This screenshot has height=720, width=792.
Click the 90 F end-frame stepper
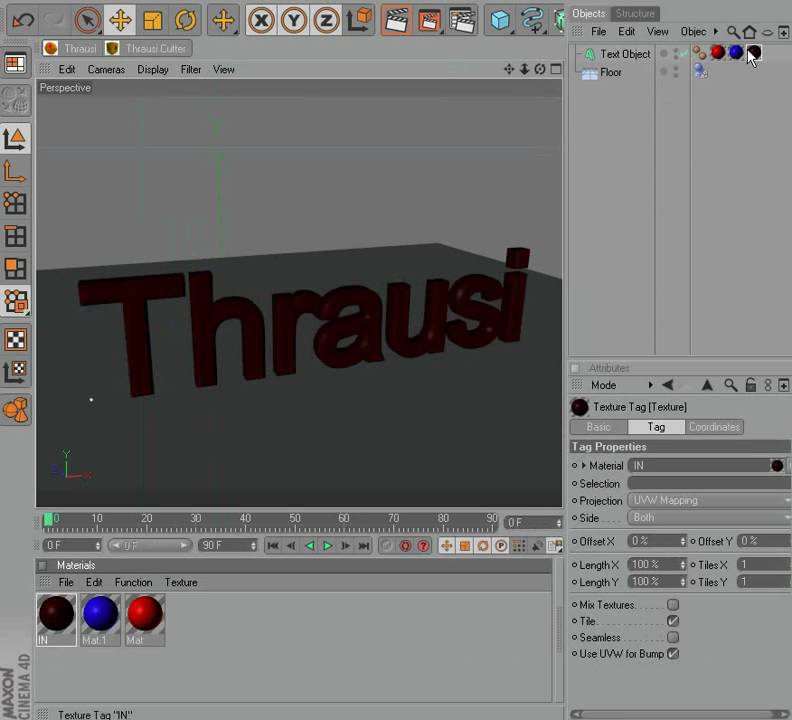tap(253, 546)
